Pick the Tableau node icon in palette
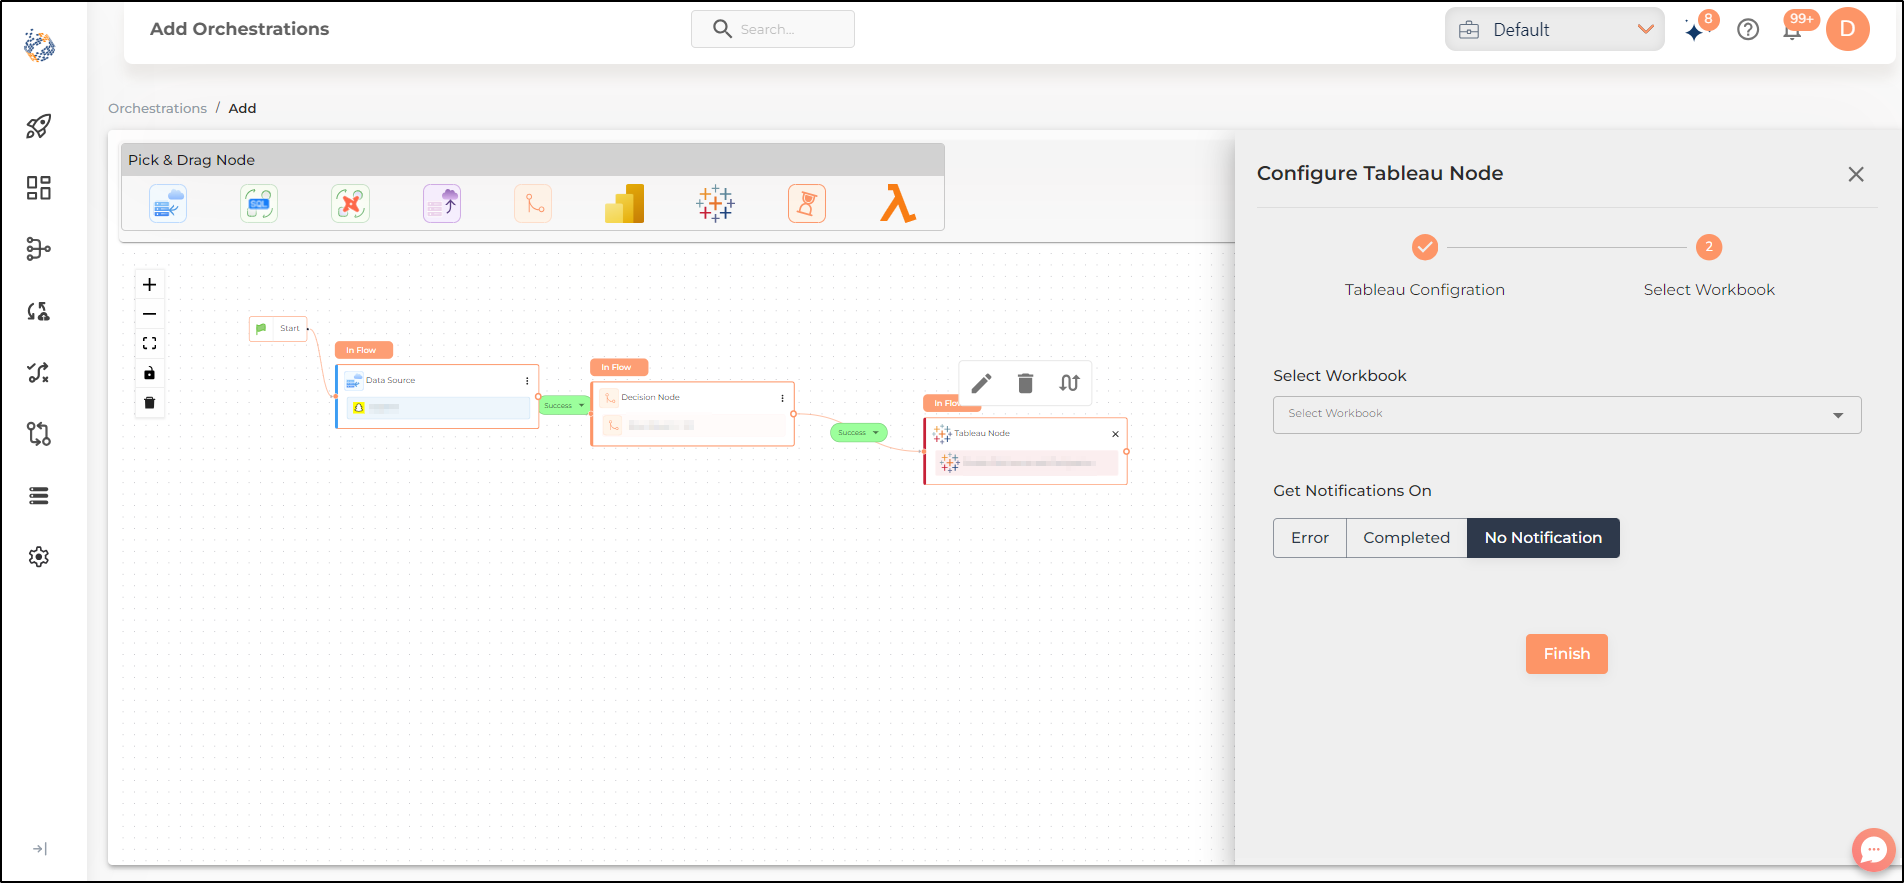 (716, 204)
